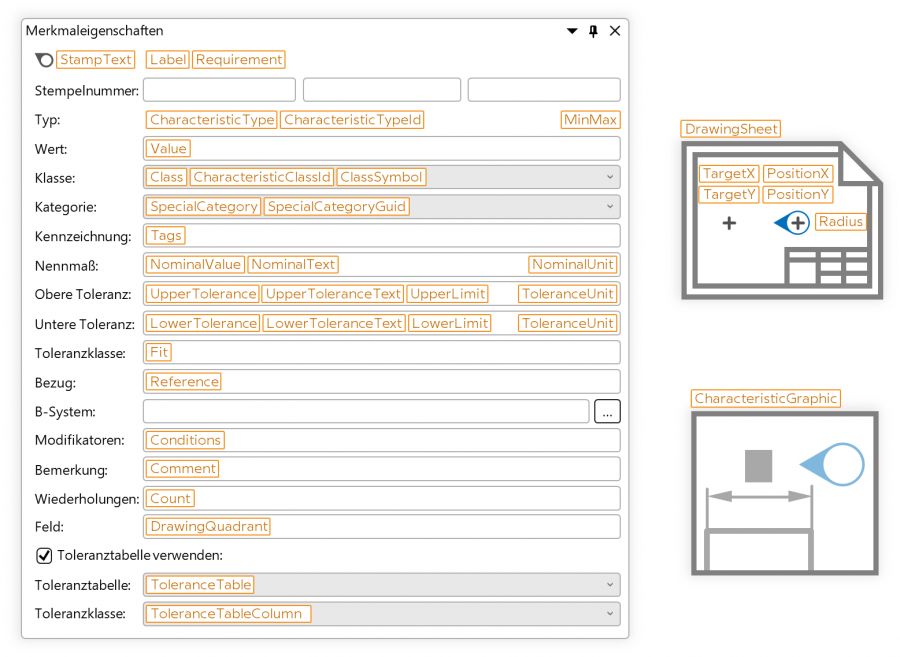Click the NominalUnit tag
This screenshot has height=657, width=900.
point(573,265)
